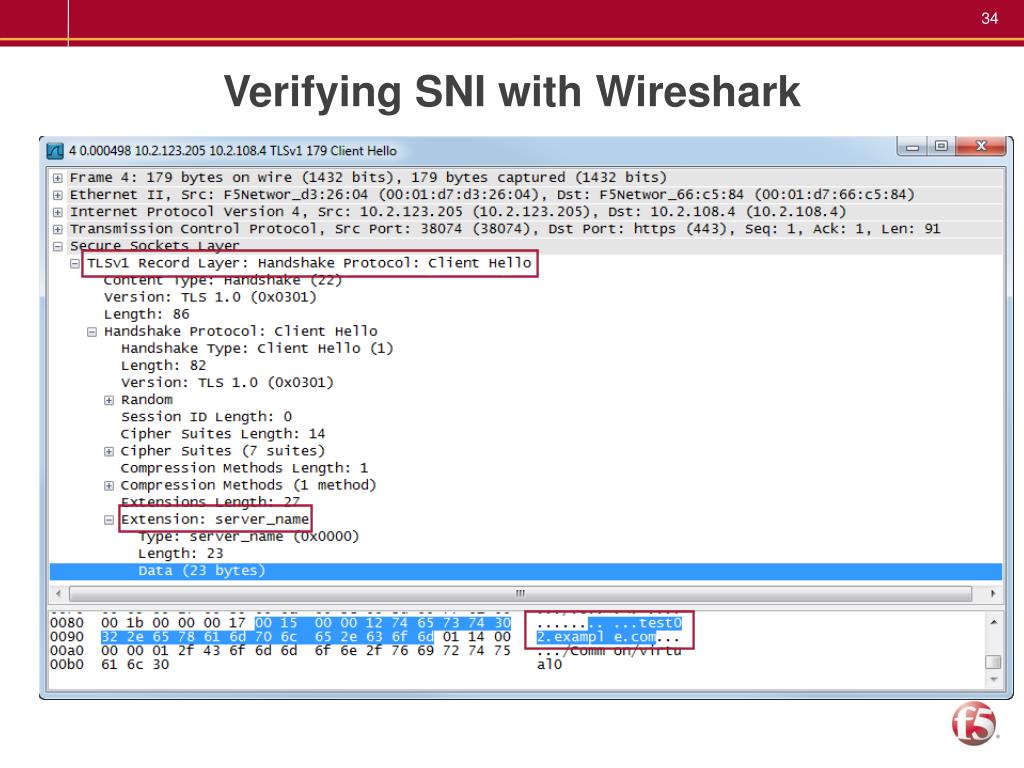Select Session ID Length: 0 row
This screenshot has width=1024, height=768.
click(206, 417)
